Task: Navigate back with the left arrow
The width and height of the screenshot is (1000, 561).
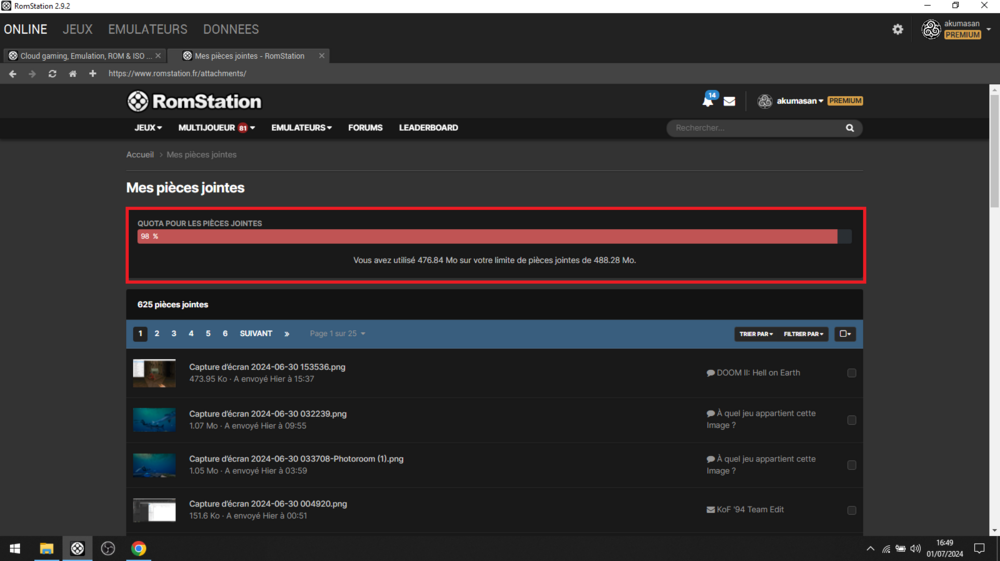Action: [x=13, y=74]
